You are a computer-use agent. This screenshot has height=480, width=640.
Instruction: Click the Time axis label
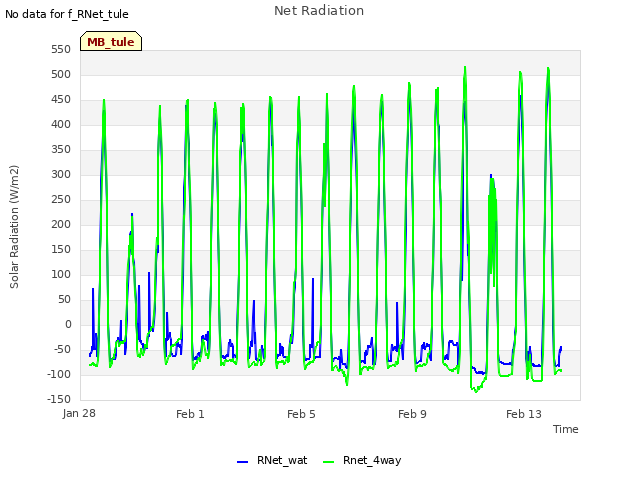(x=565, y=429)
